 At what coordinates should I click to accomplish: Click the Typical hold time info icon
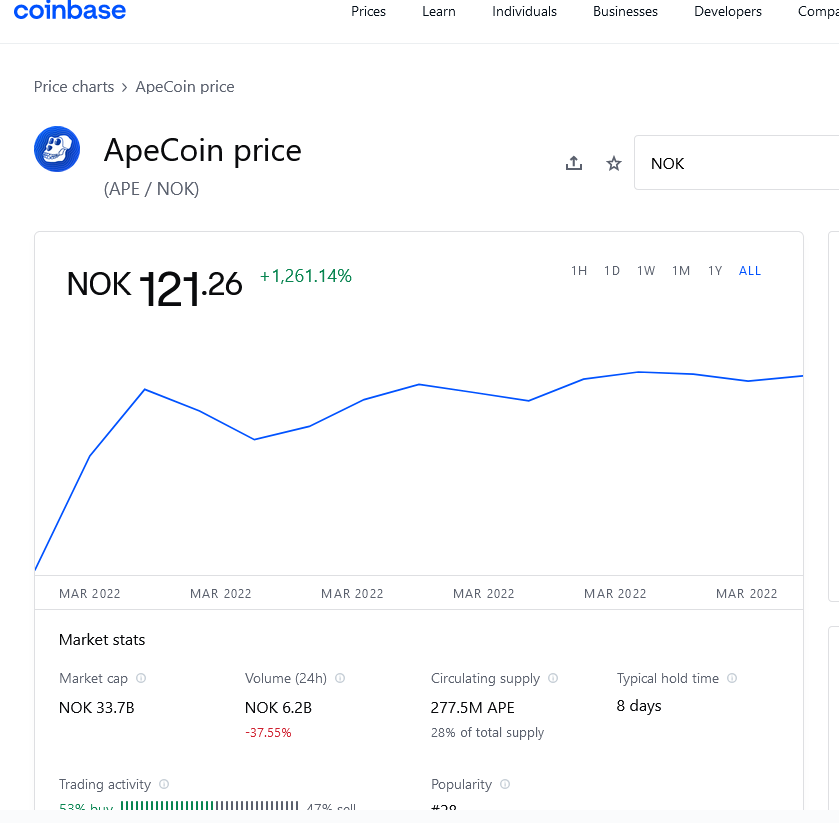click(732, 678)
